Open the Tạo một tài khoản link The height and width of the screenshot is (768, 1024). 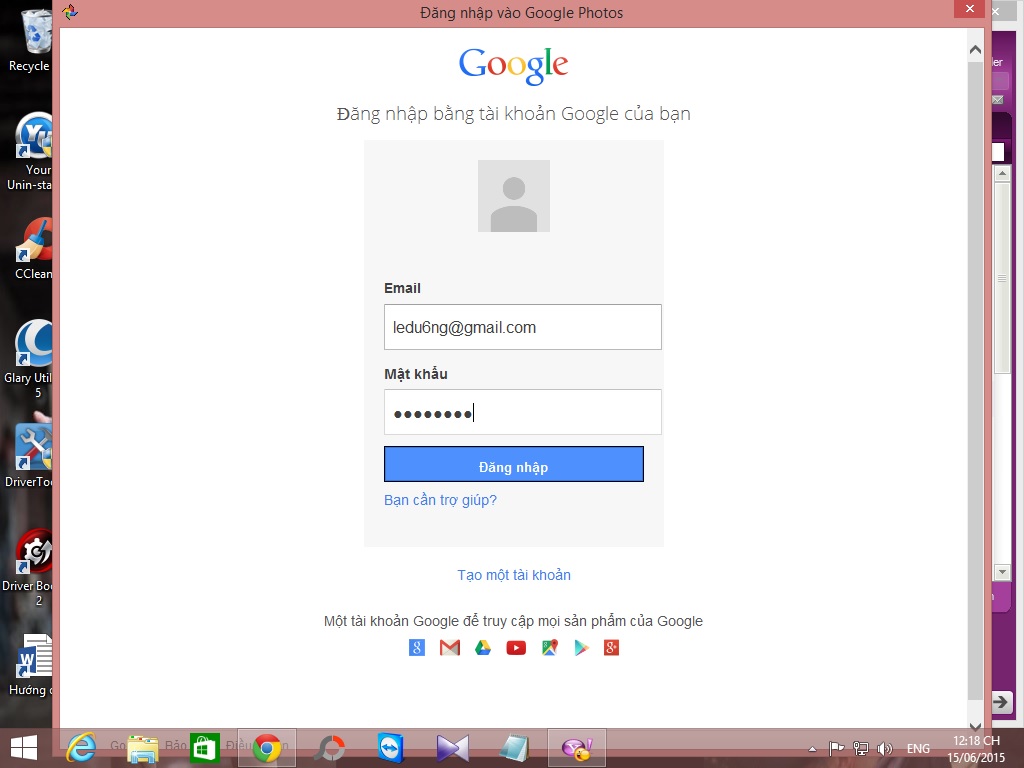coord(514,575)
